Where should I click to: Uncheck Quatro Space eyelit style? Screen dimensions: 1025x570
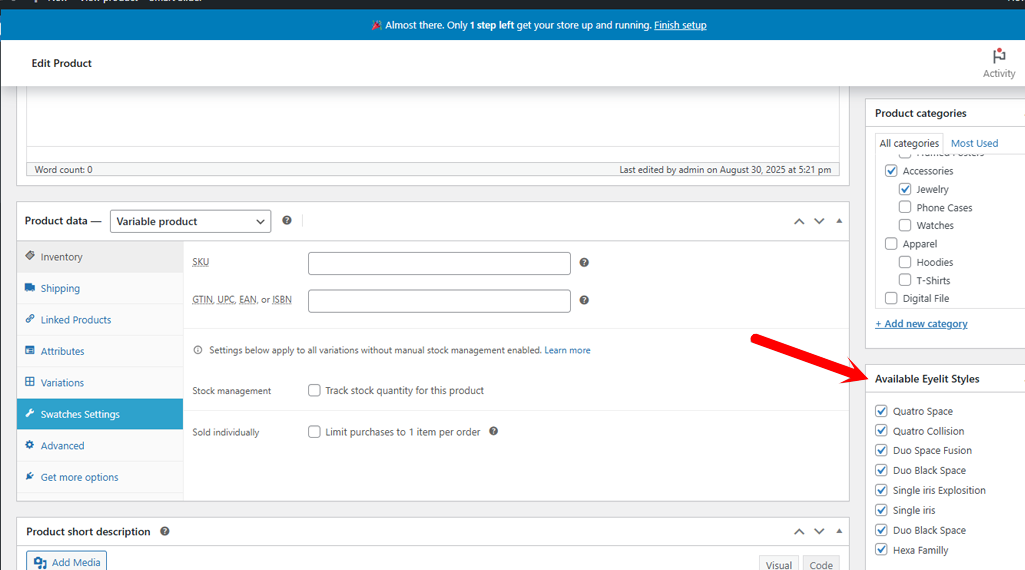point(881,411)
